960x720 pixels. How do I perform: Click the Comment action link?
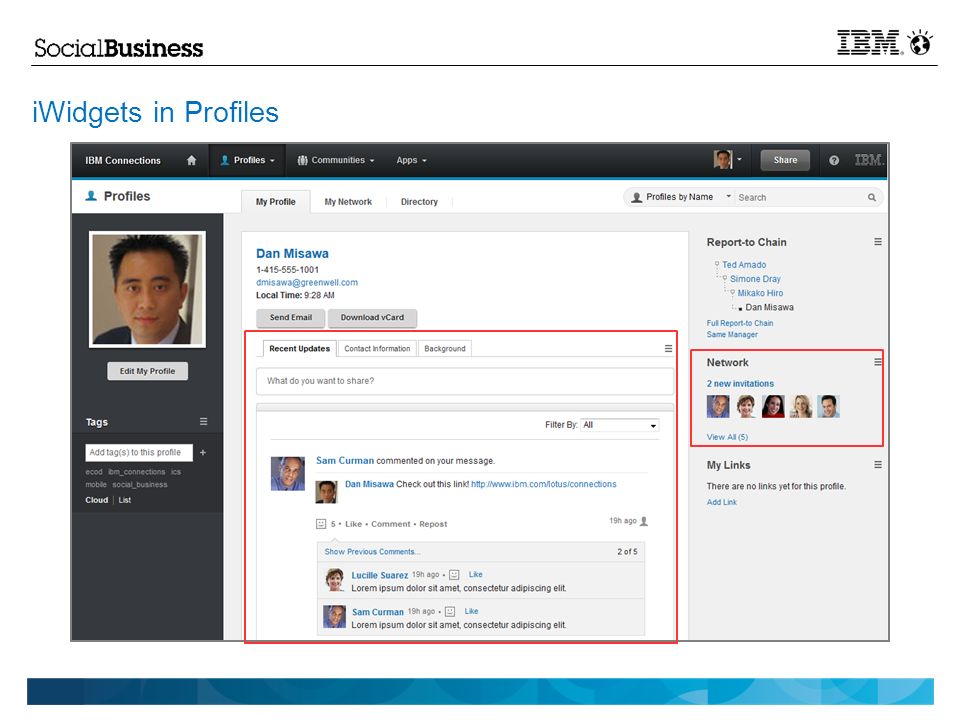pos(391,524)
